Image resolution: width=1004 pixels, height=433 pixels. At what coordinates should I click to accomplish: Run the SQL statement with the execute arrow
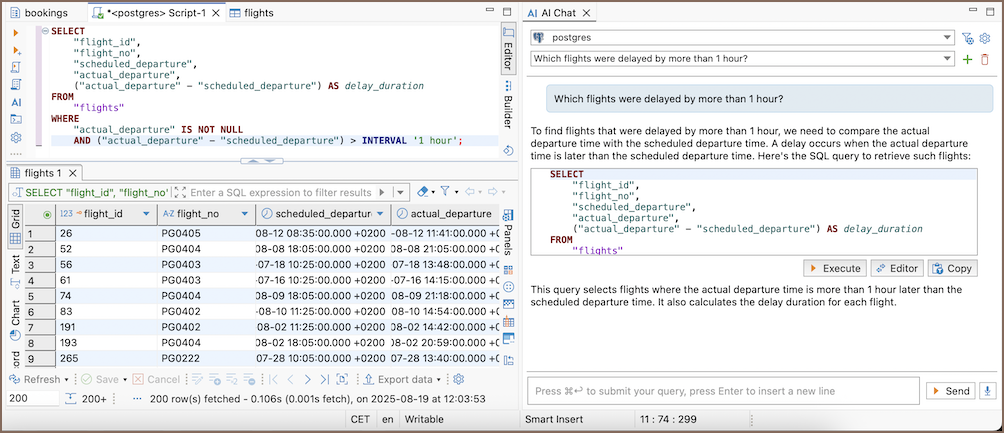click(16, 33)
